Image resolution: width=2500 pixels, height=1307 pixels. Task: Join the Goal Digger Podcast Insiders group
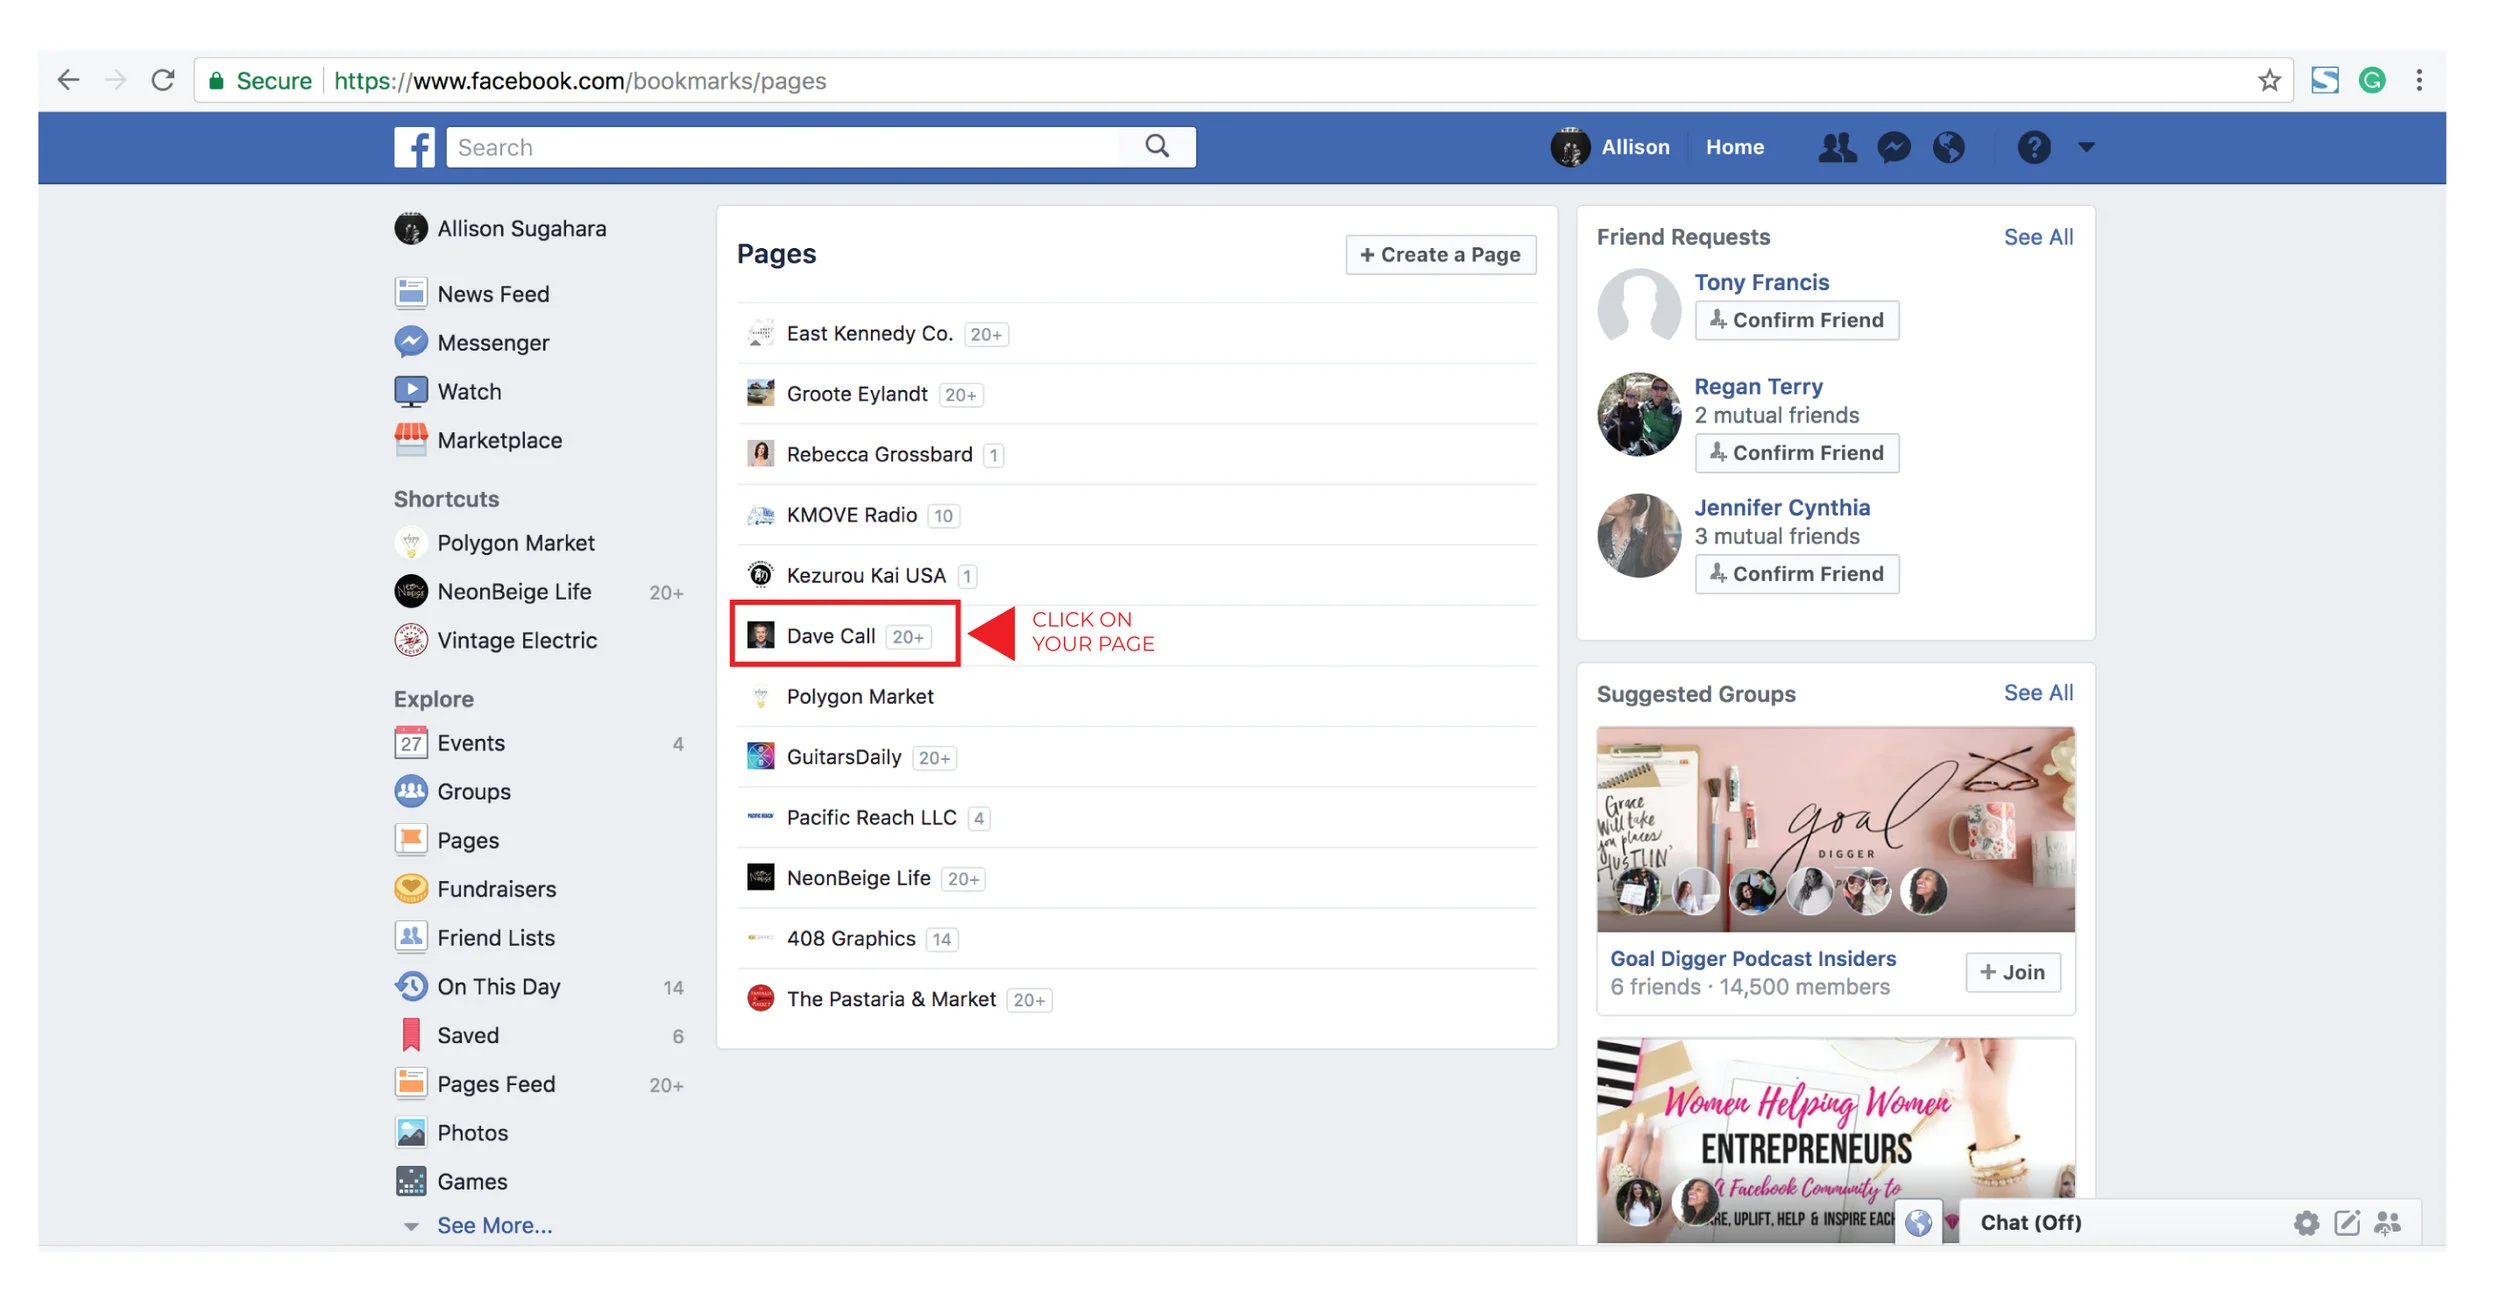[2012, 972]
